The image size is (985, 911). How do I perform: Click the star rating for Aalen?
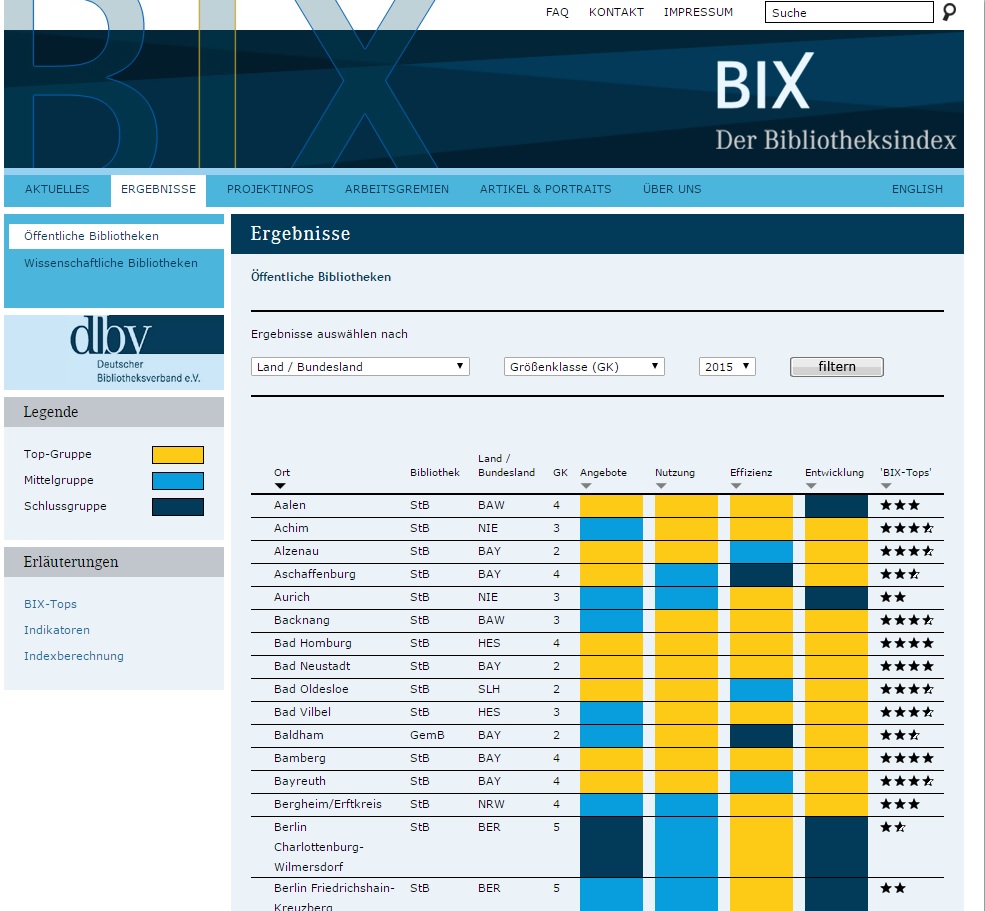900,505
